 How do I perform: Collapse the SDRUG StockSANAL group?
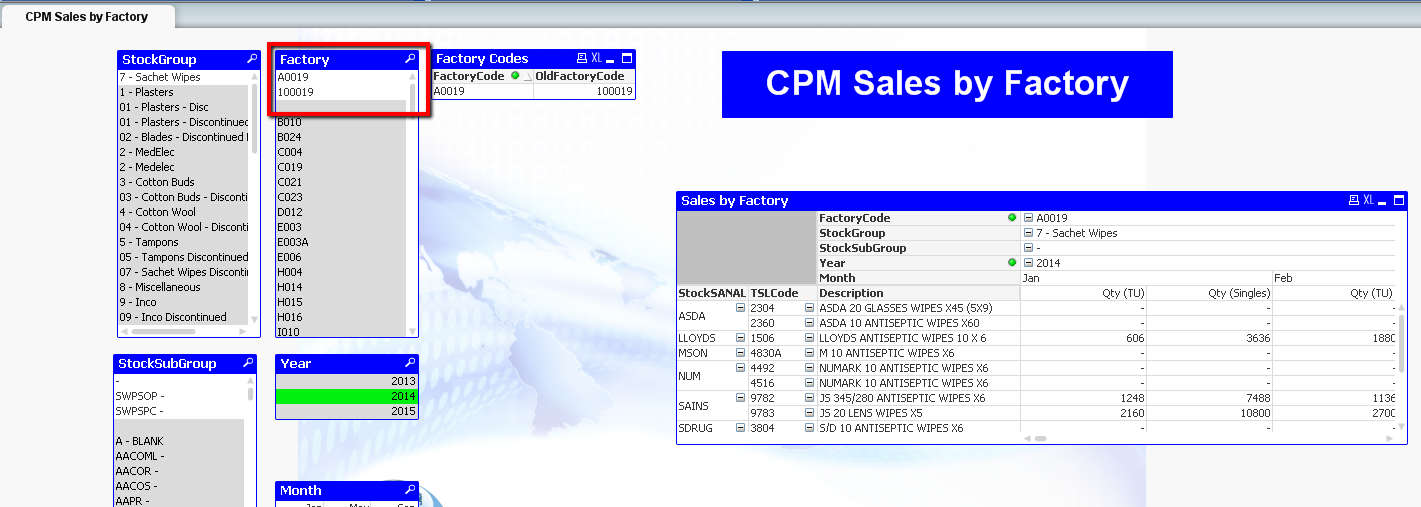pos(740,428)
